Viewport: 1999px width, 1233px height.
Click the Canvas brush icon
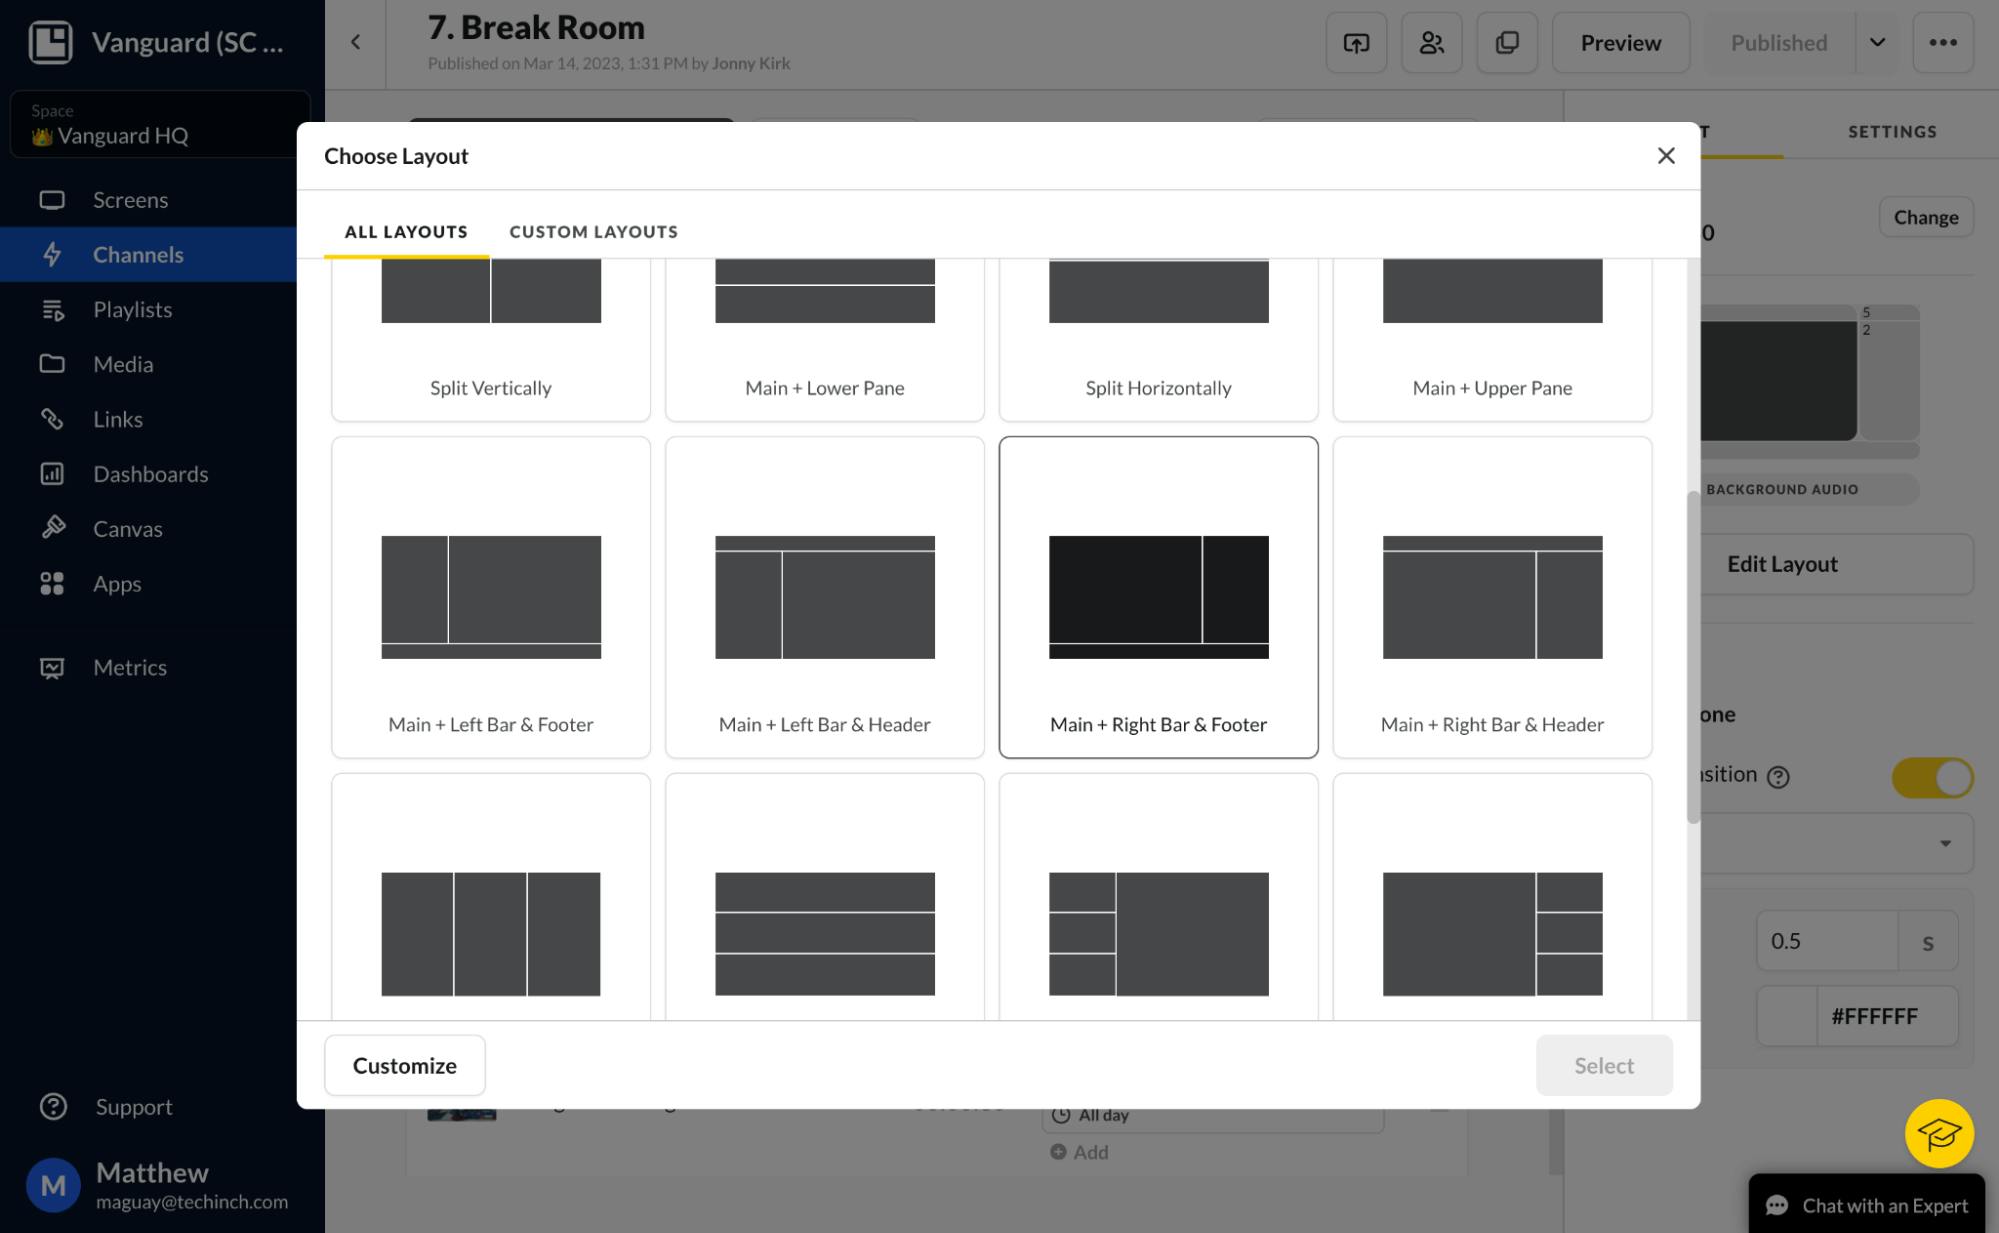52,528
